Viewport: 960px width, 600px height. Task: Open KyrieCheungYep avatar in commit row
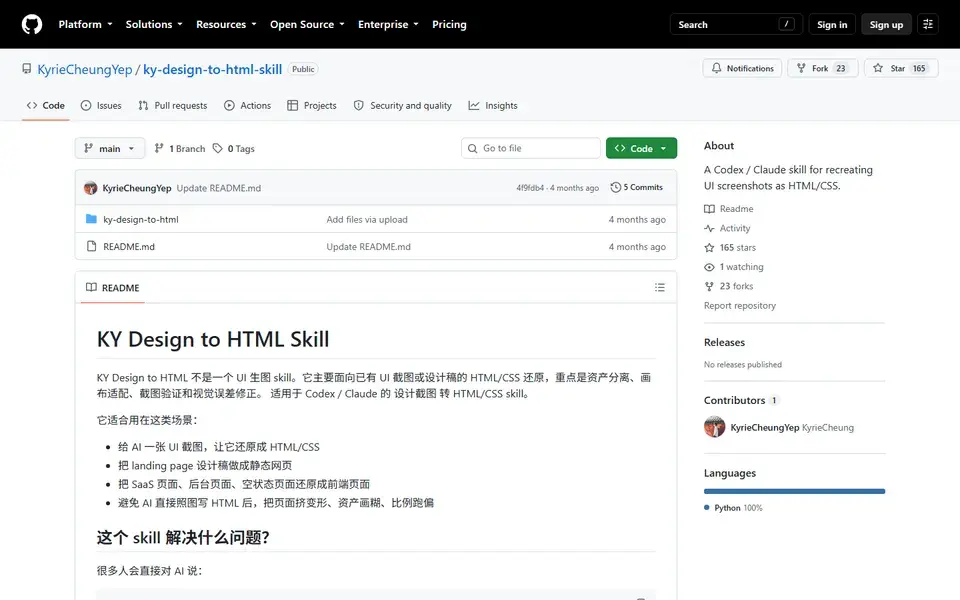[91, 188]
